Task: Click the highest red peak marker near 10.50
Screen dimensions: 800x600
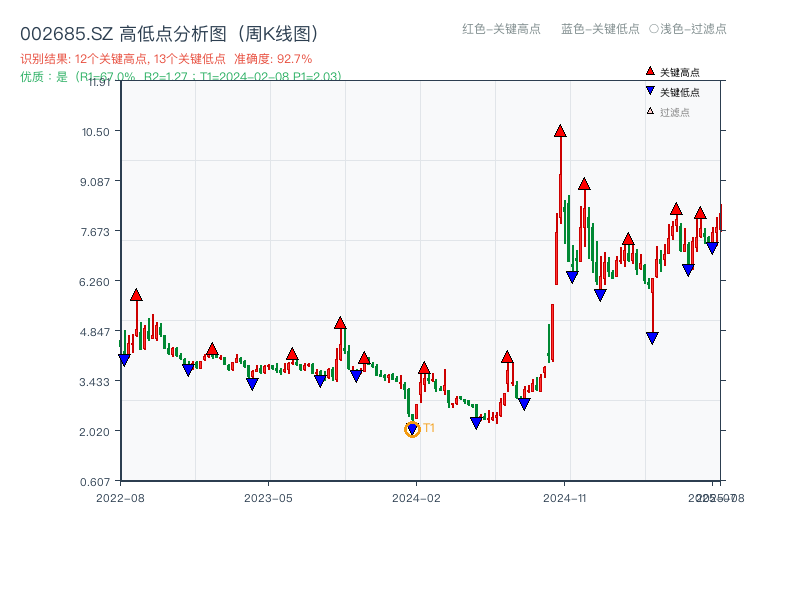Action: [560, 131]
